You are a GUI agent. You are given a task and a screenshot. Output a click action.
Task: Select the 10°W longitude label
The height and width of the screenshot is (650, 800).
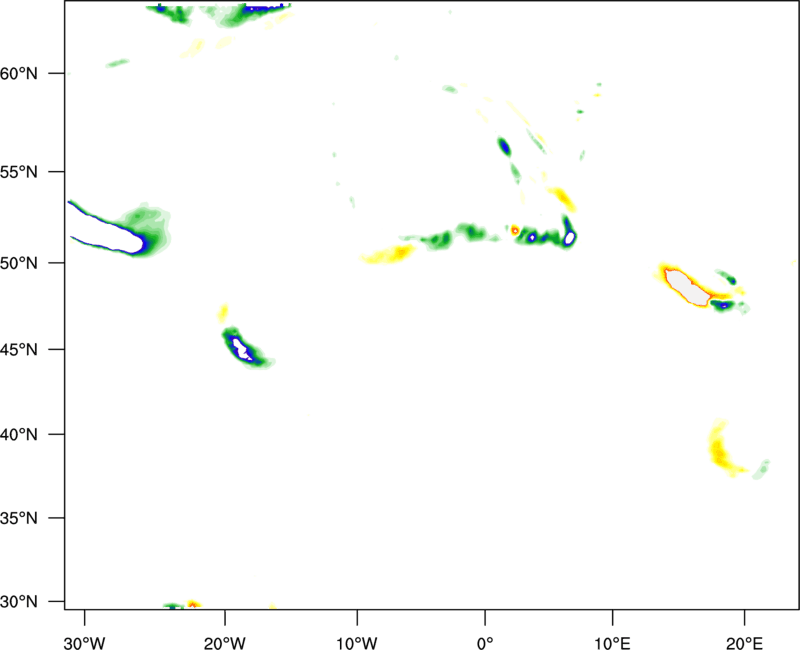[357, 643]
